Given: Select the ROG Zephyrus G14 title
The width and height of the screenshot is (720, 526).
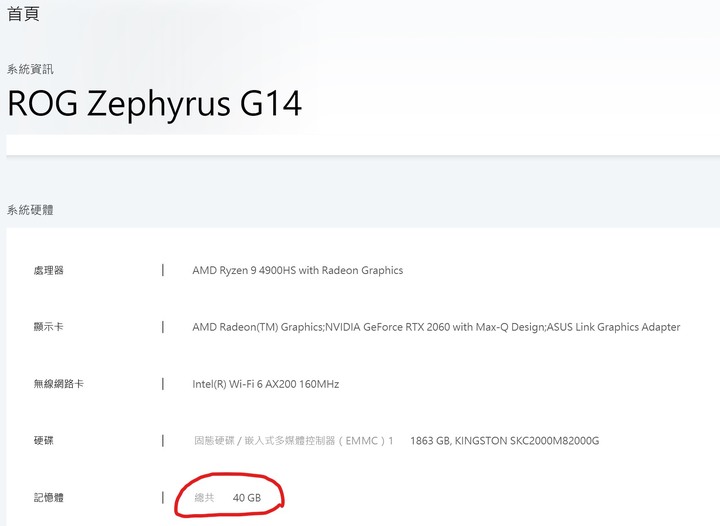Looking at the screenshot, I should coord(154,103).
